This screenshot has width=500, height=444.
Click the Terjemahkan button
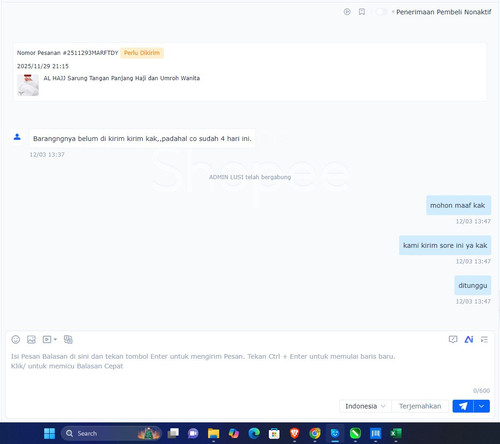(x=420, y=406)
